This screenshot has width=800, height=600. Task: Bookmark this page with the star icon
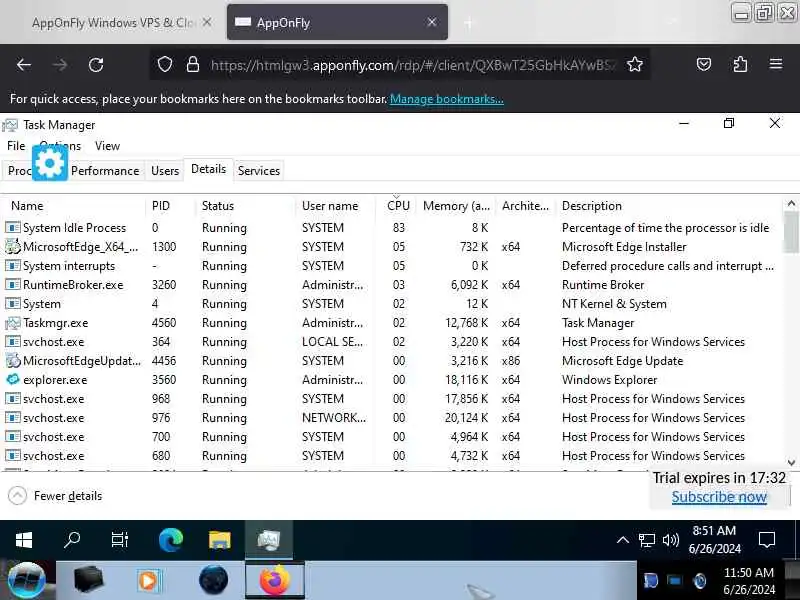tap(635, 65)
